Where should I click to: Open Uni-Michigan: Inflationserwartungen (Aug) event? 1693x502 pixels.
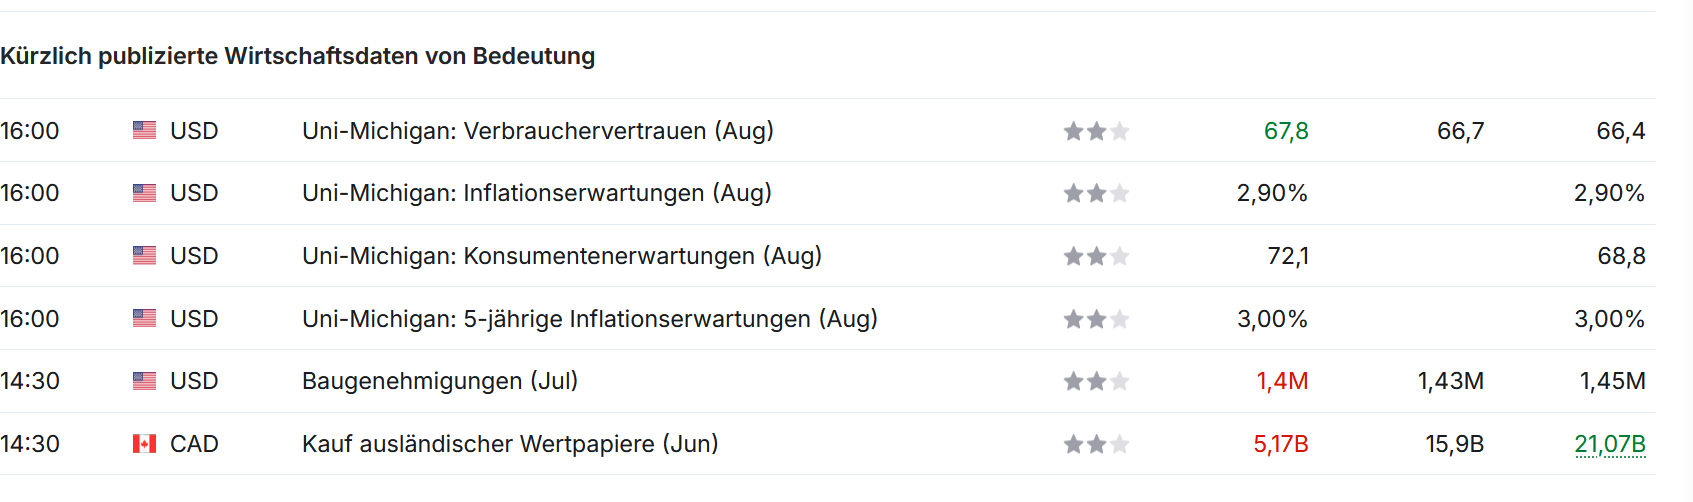tap(537, 193)
